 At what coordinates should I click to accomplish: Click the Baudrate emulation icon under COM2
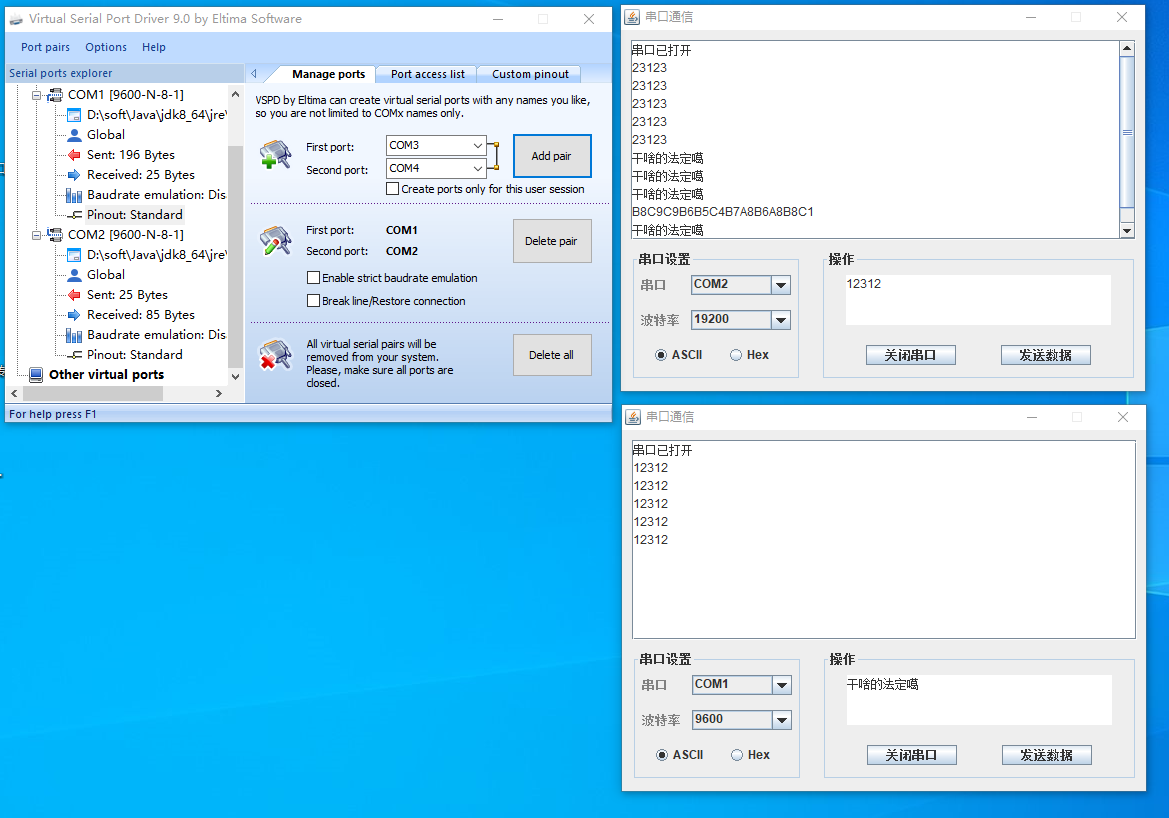(x=74, y=335)
